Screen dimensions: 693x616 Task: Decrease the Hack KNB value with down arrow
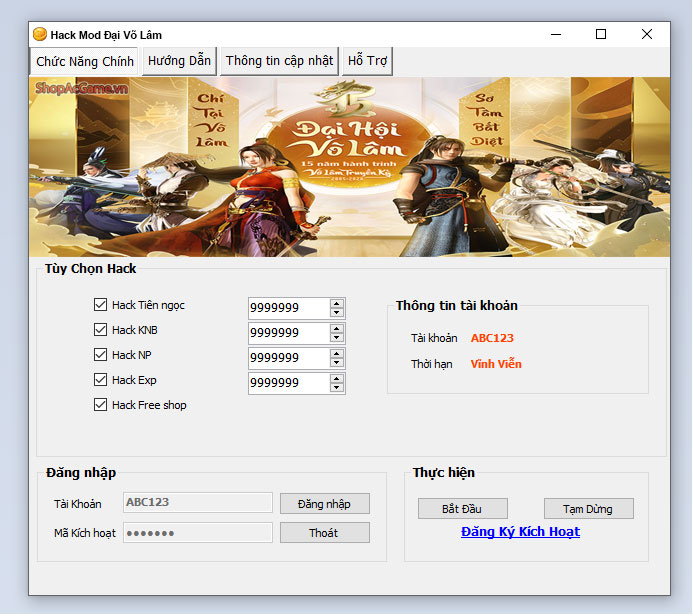(337, 338)
